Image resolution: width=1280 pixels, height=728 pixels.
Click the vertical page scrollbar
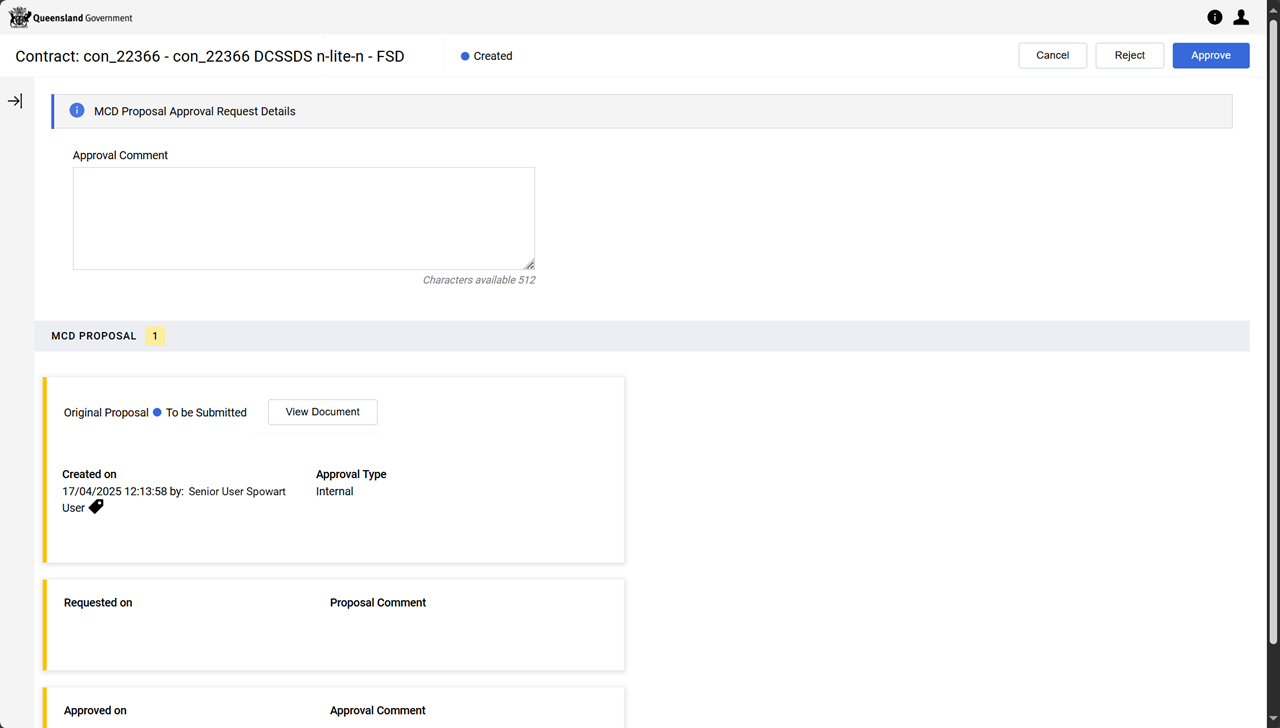[x=1273, y=330]
